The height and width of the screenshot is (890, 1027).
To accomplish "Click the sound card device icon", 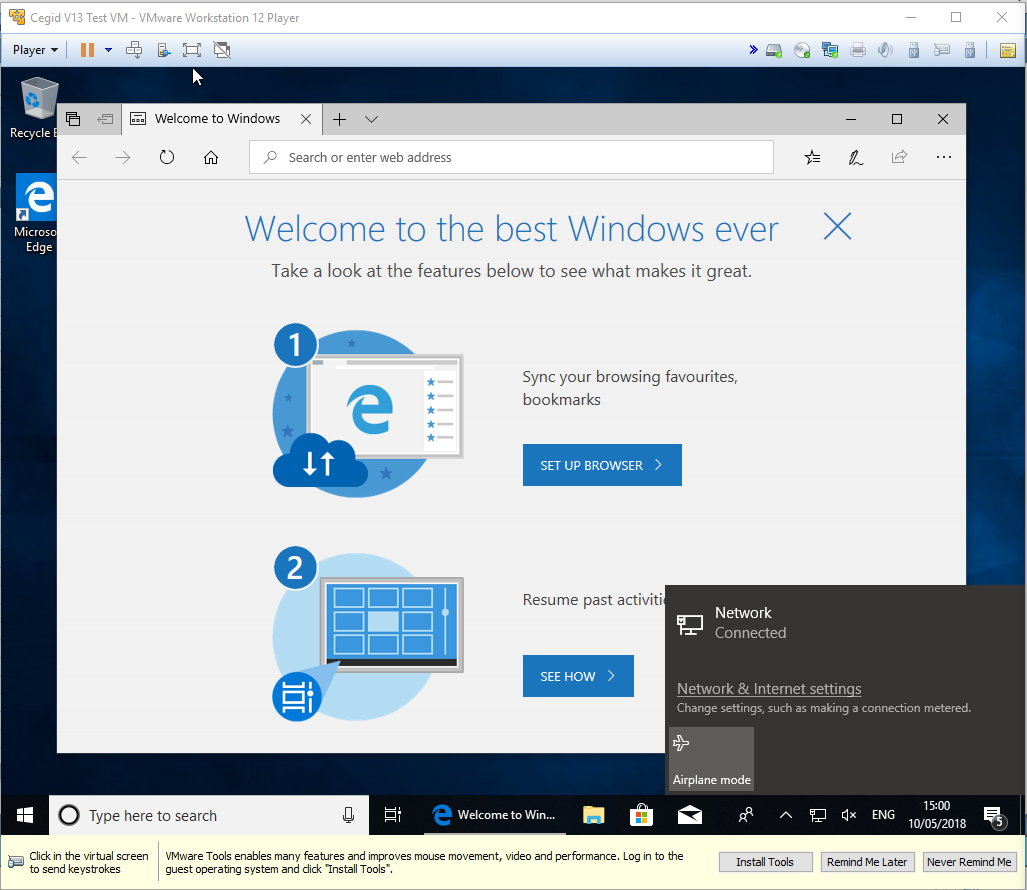I will click(x=886, y=50).
